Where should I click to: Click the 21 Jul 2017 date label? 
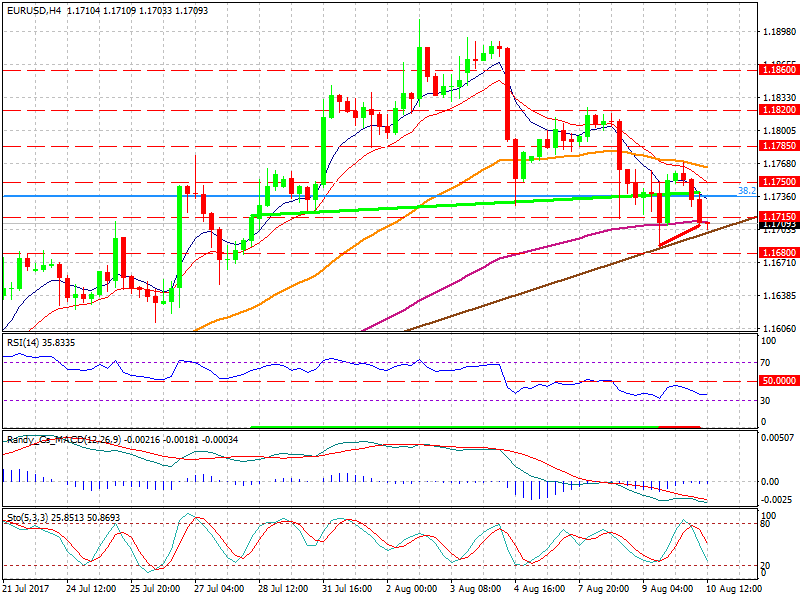(25, 590)
